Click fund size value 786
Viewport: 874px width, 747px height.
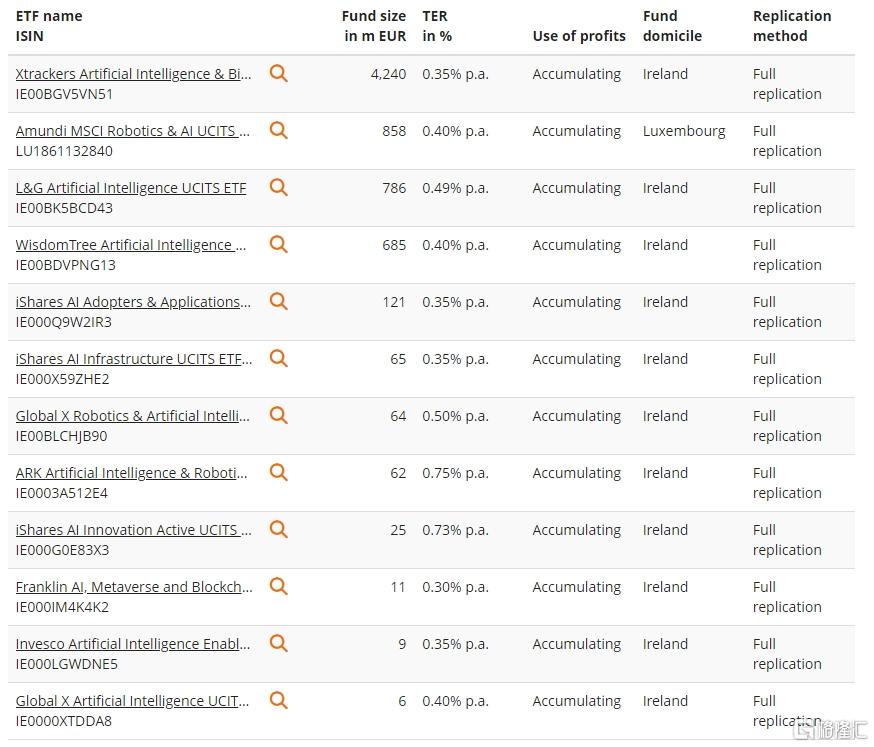pos(394,188)
